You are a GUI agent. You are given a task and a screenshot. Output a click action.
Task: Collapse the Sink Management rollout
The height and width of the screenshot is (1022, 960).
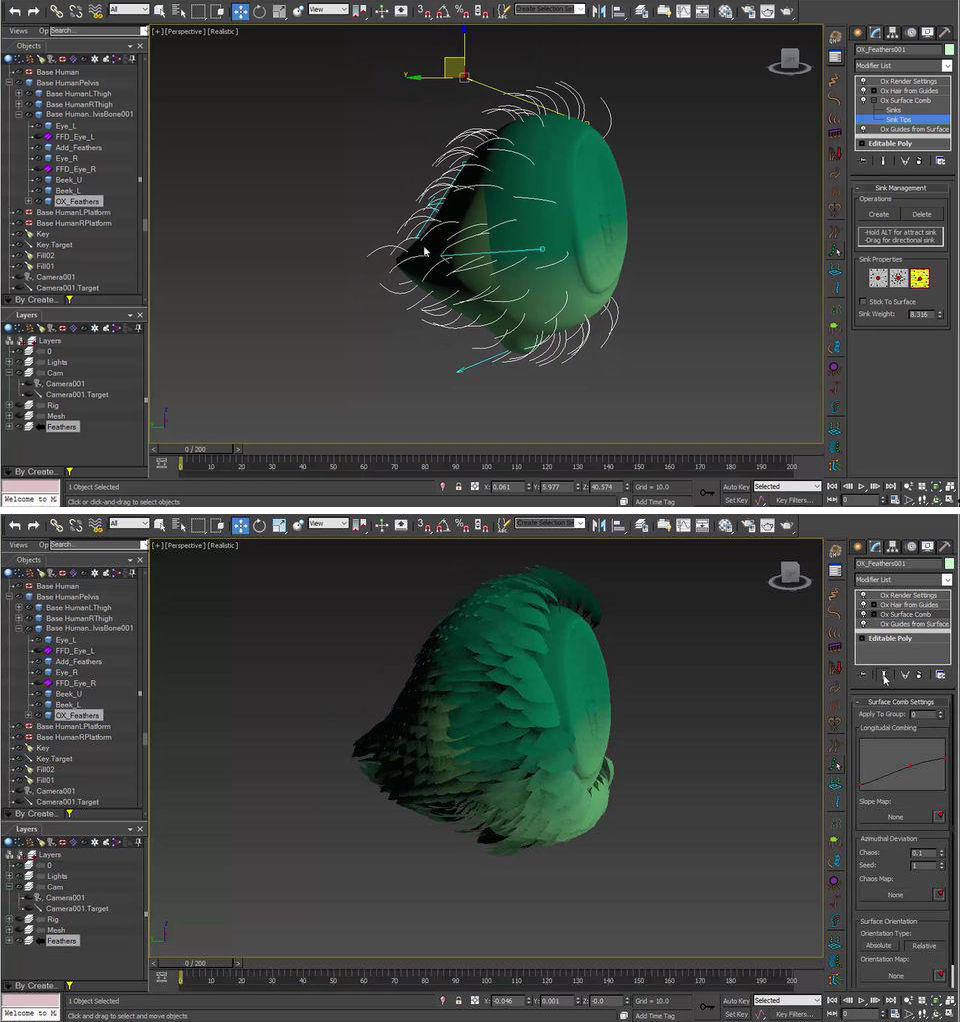[x=901, y=188]
